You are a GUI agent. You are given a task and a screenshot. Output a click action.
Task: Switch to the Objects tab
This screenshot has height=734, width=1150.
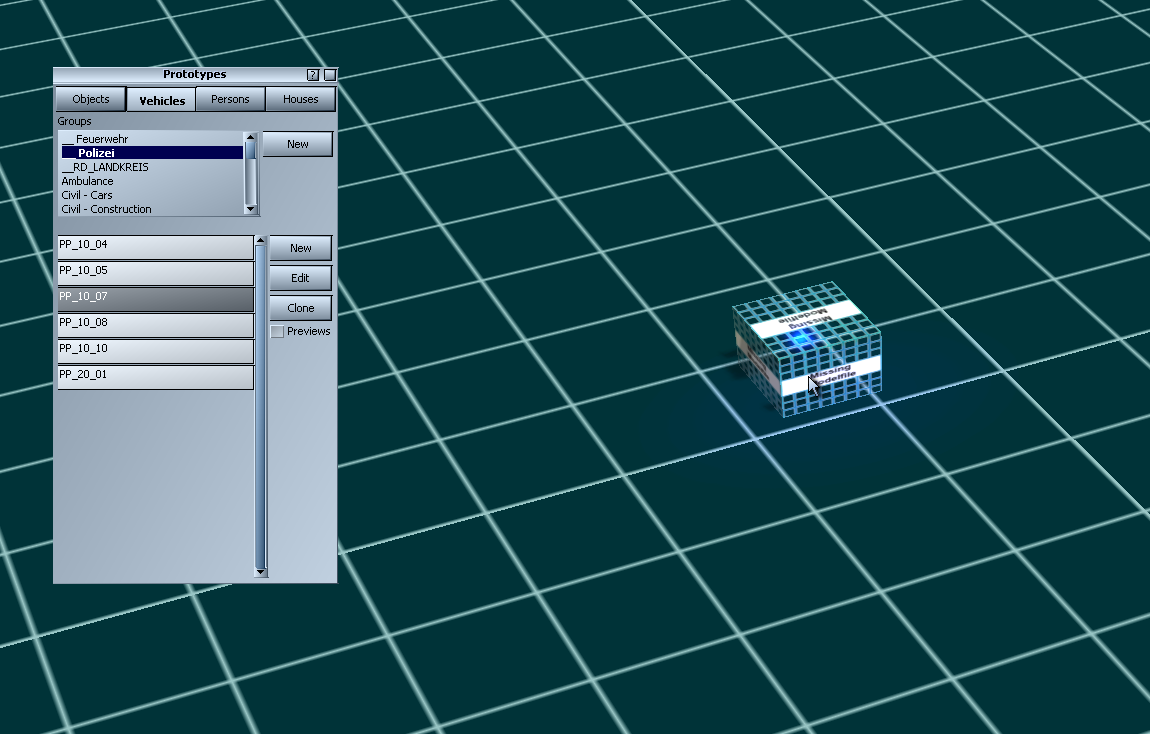[x=91, y=100]
